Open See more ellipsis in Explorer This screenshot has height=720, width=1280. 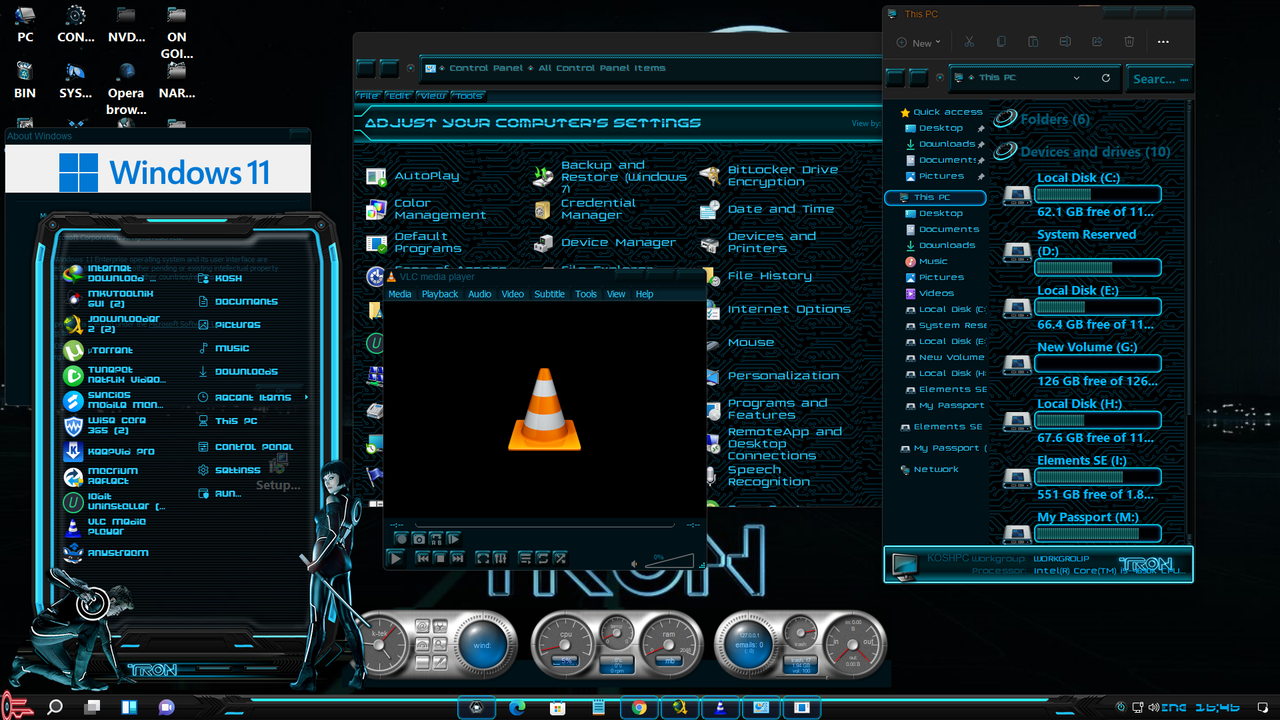click(1163, 42)
